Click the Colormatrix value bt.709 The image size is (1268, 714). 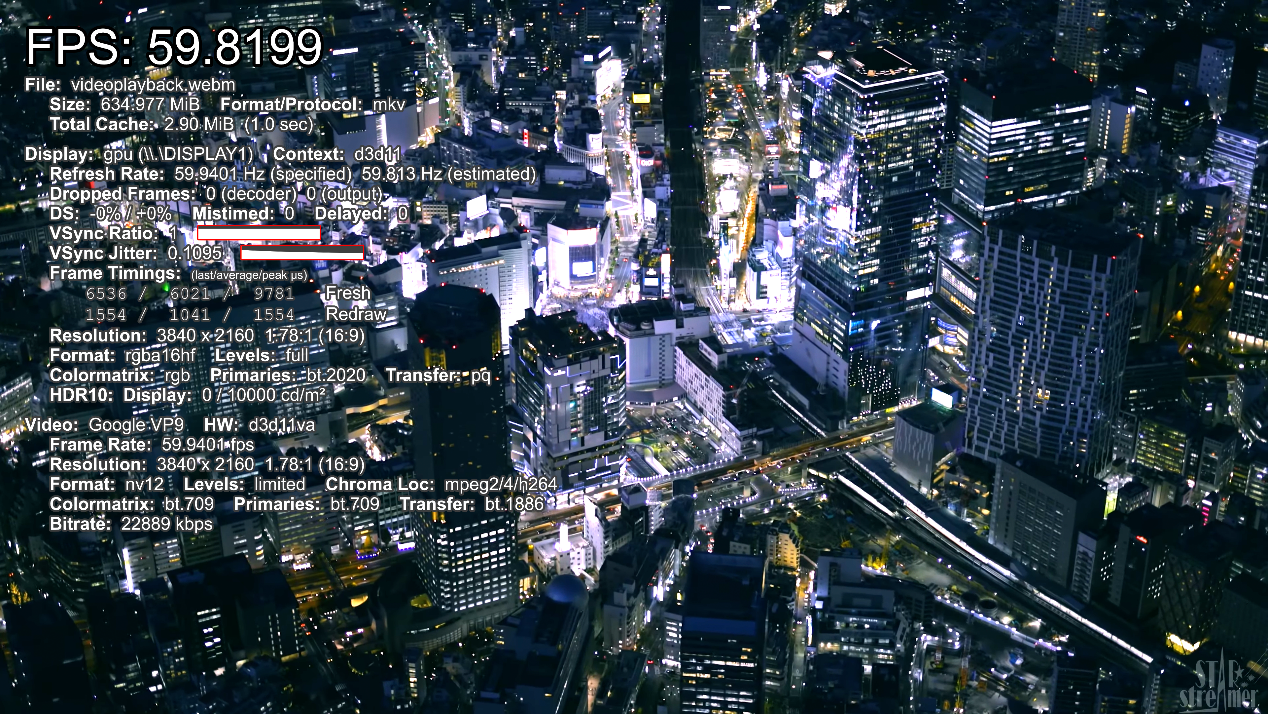coord(190,504)
